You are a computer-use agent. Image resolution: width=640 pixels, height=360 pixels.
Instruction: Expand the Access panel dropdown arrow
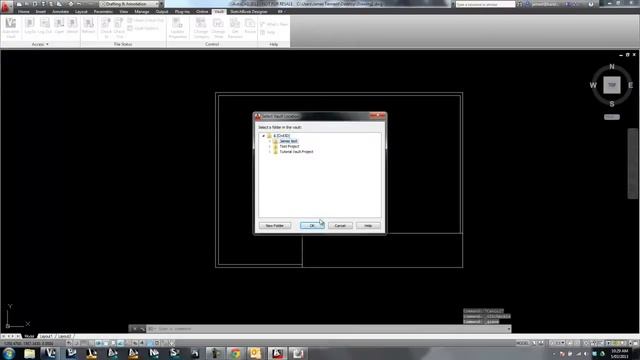(47, 44)
